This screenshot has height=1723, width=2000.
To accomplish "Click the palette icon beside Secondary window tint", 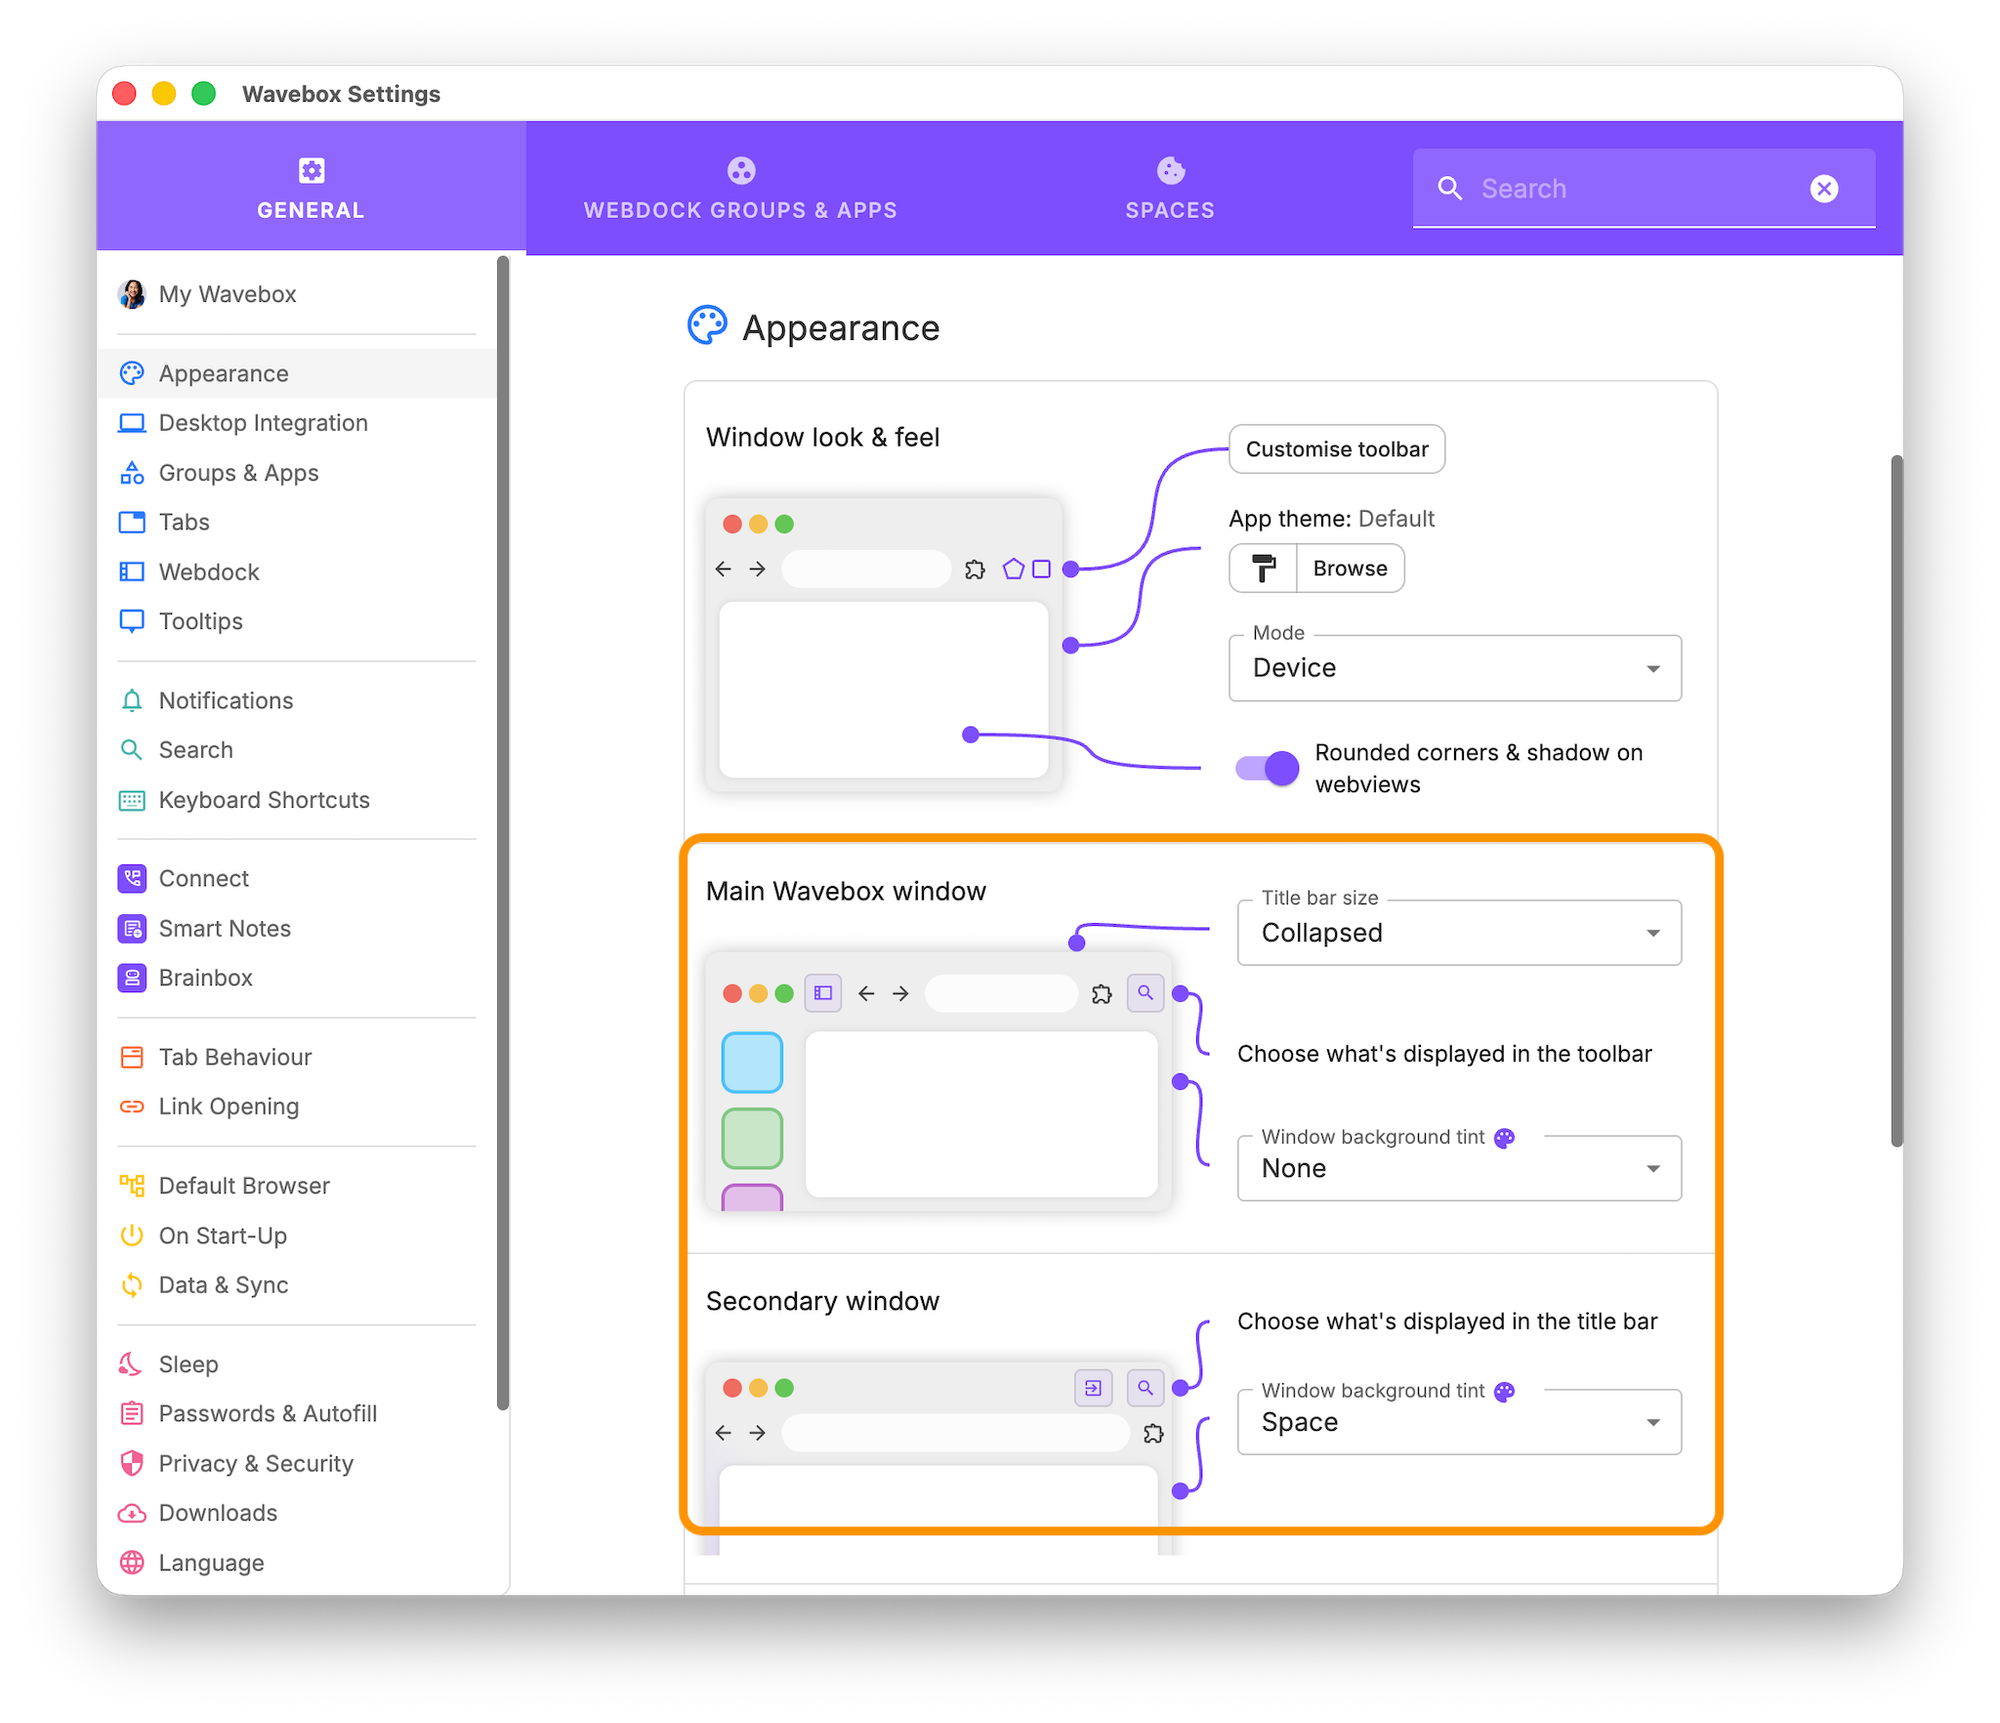I will [1504, 1391].
